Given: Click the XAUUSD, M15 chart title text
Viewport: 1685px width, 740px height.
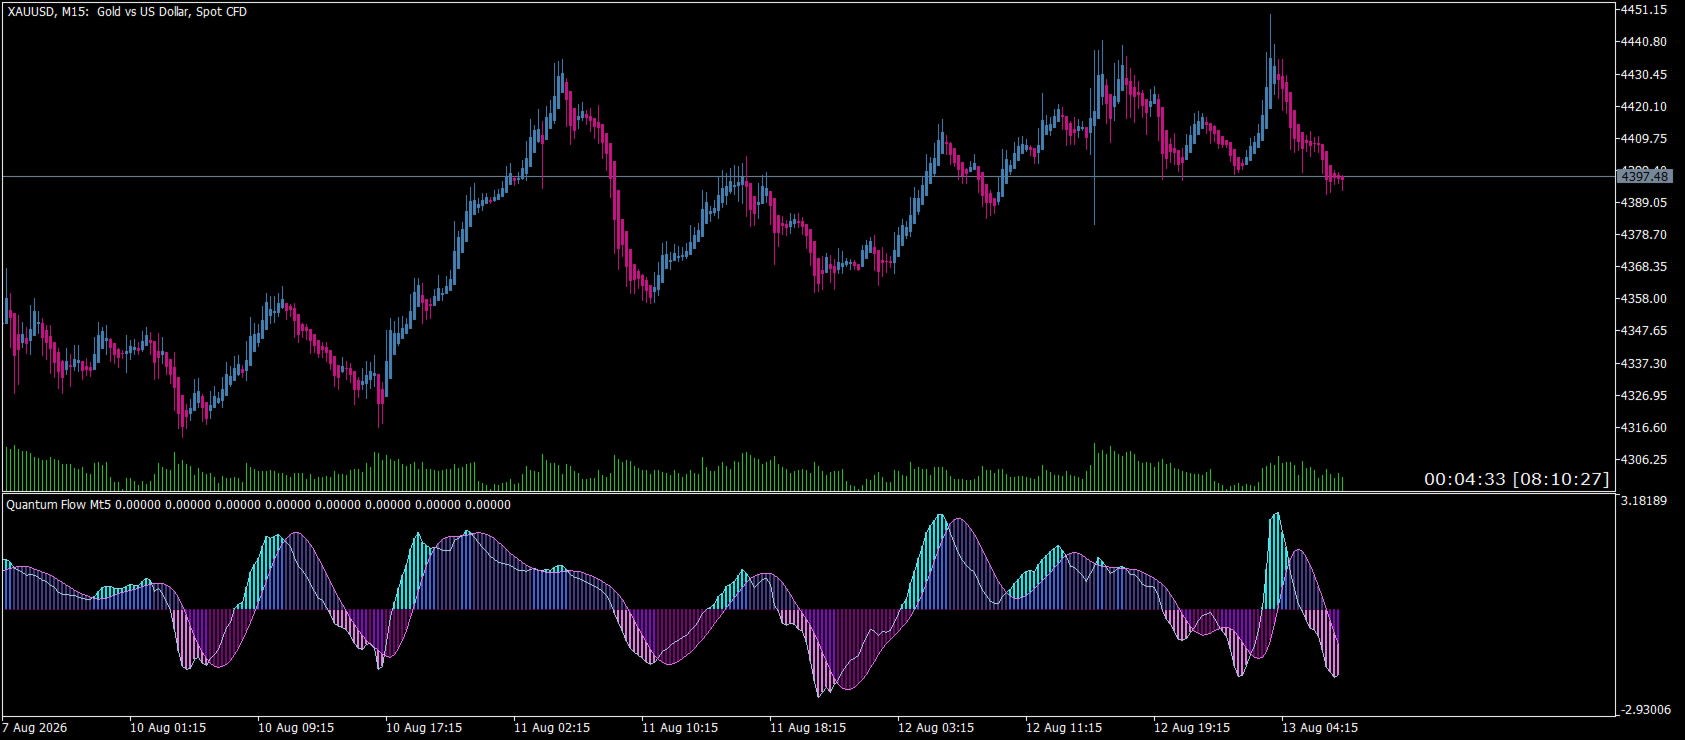Looking at the screenshot, I should (127, 12).
